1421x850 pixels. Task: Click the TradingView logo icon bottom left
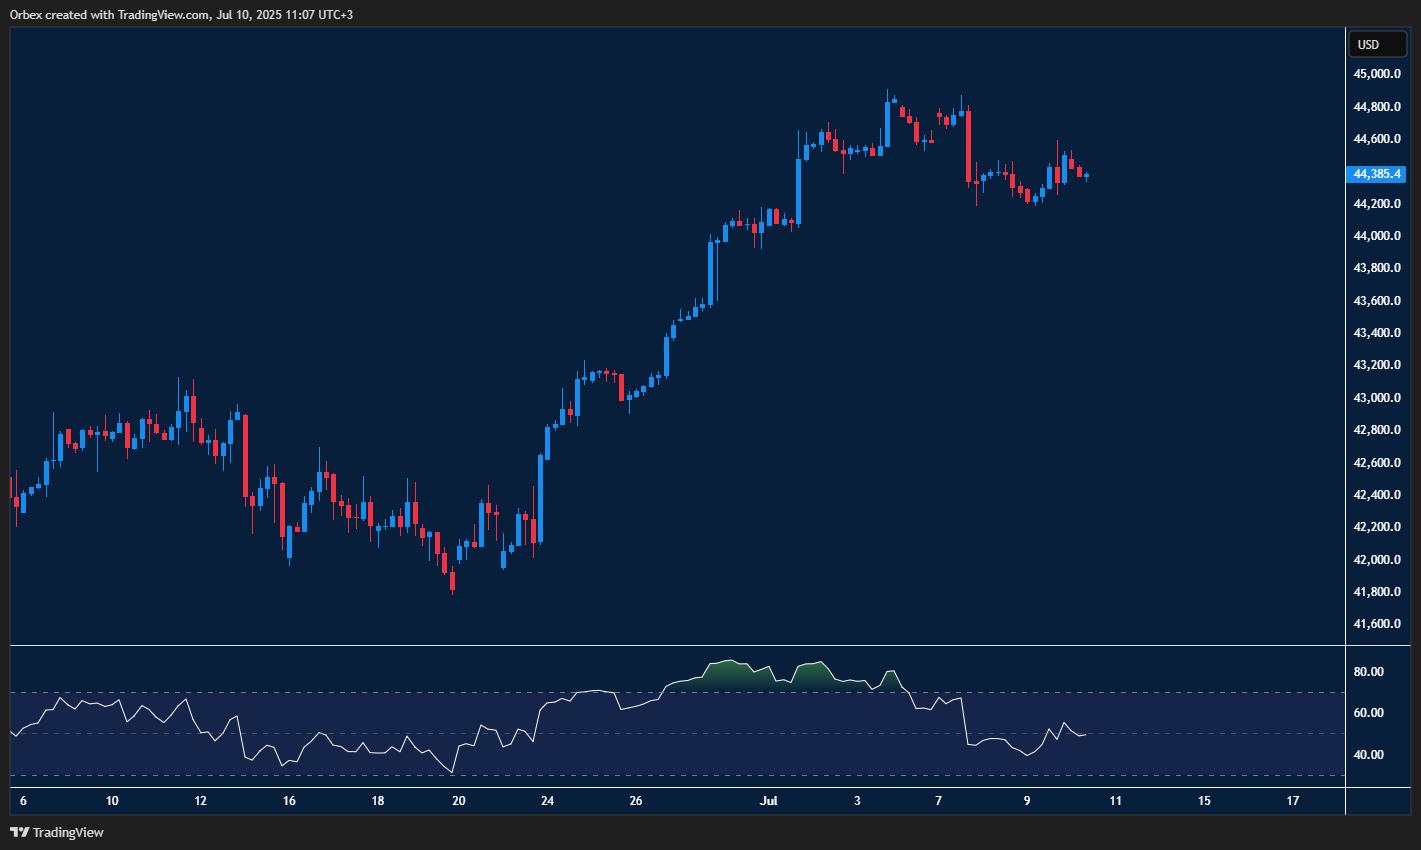[x=18, y=832]
